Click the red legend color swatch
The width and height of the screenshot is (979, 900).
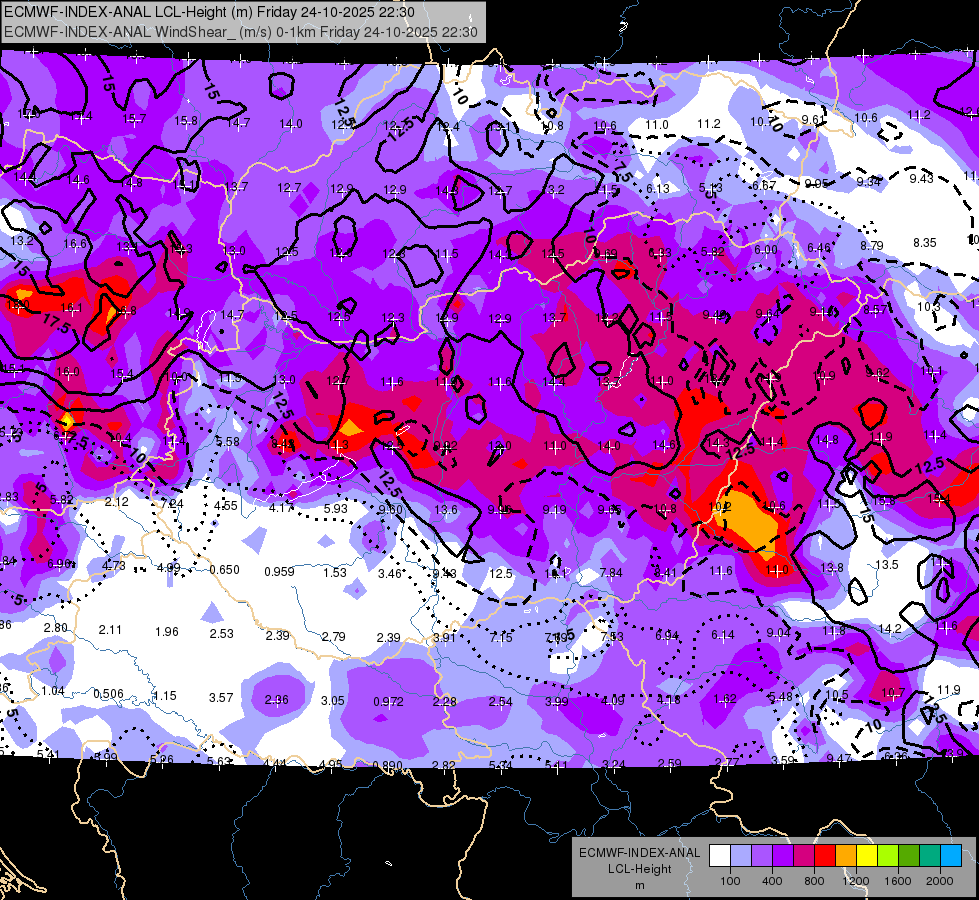point(825,856)
